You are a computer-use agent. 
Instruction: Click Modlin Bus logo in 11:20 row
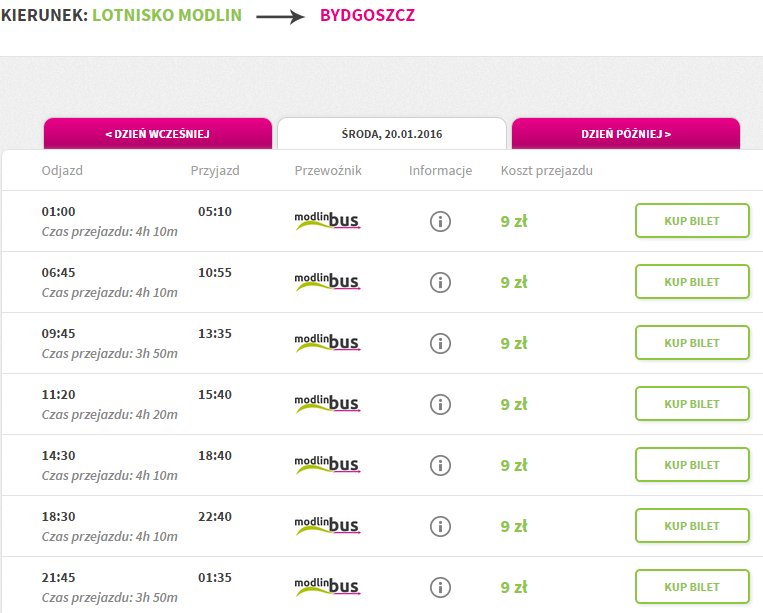tap(327, 404)
